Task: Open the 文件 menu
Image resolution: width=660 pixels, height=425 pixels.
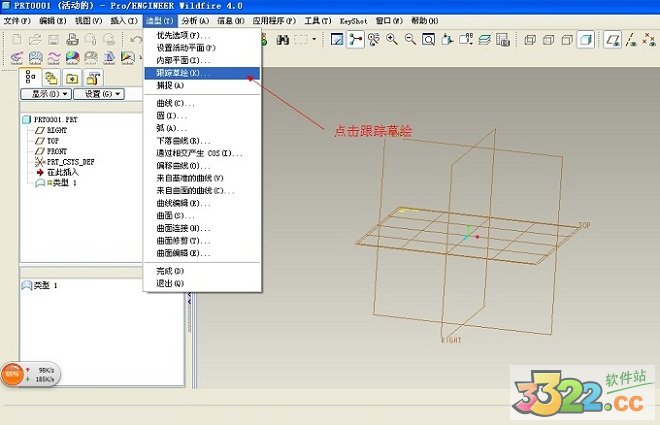Action: pyautogui.click(x=17, y=21)
